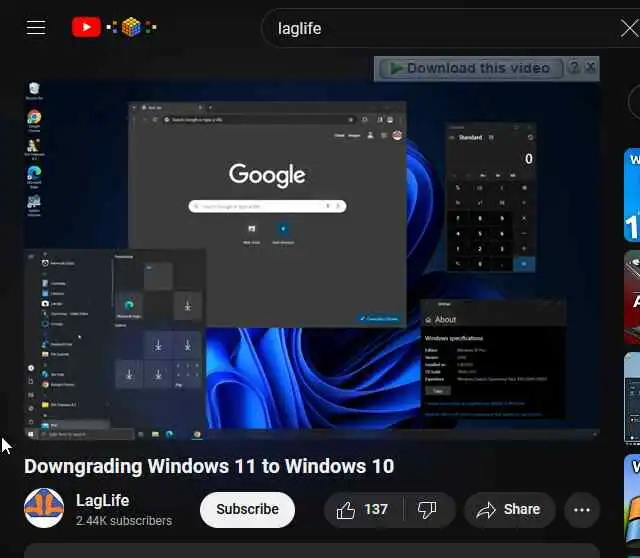Image resolution: width=640 pixels, height=558 pixels.
Task: Click the Copy button in the About window
Action: click(438, 391)
